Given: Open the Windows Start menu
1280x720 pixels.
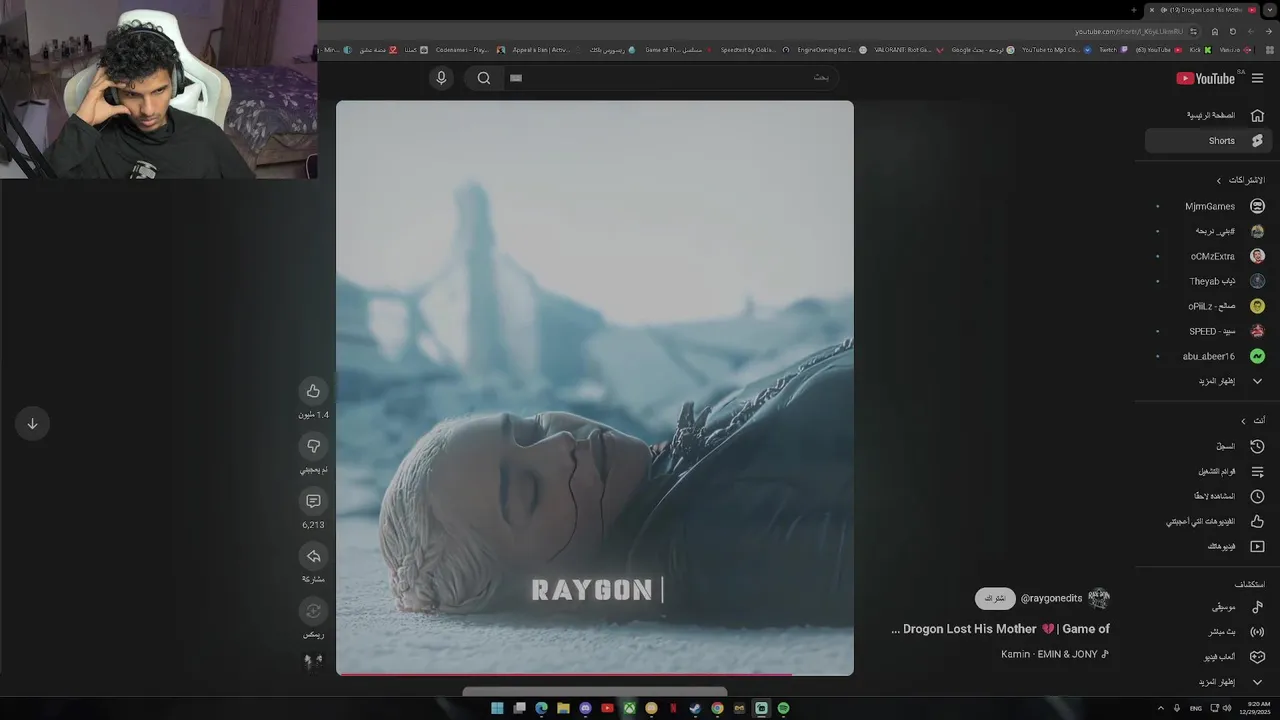Looking at the screenshot, I should [x=497, y=708].
